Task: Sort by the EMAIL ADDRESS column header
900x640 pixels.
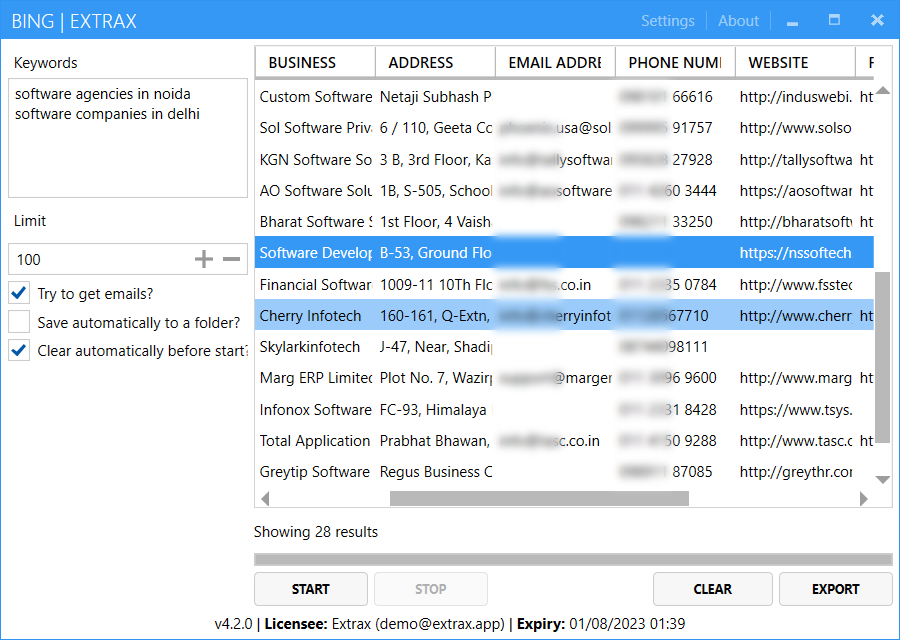Action: click(555, 62)
